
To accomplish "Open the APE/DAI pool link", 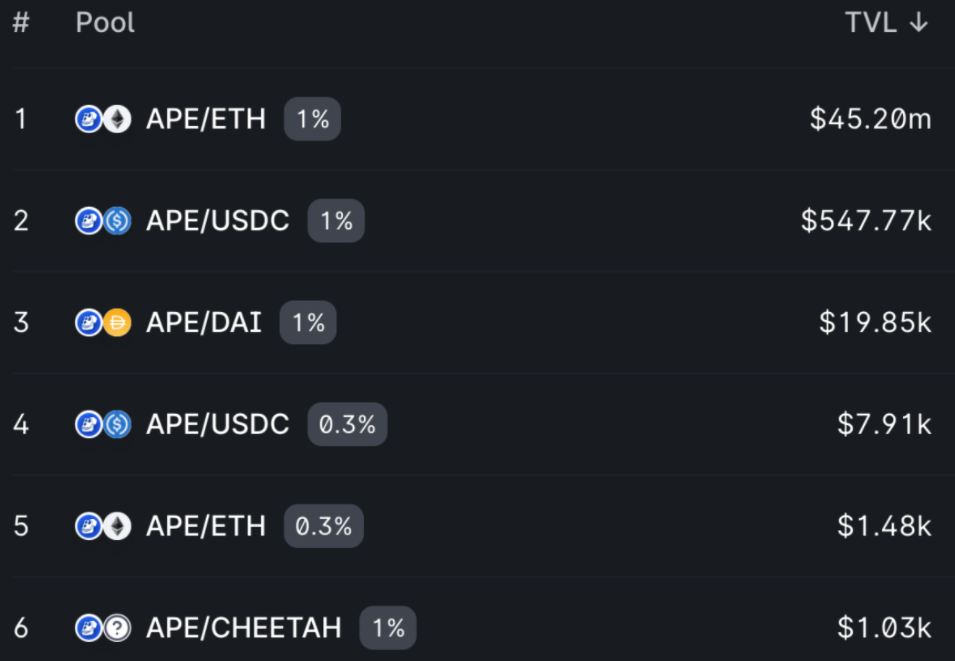I will 204,323.
